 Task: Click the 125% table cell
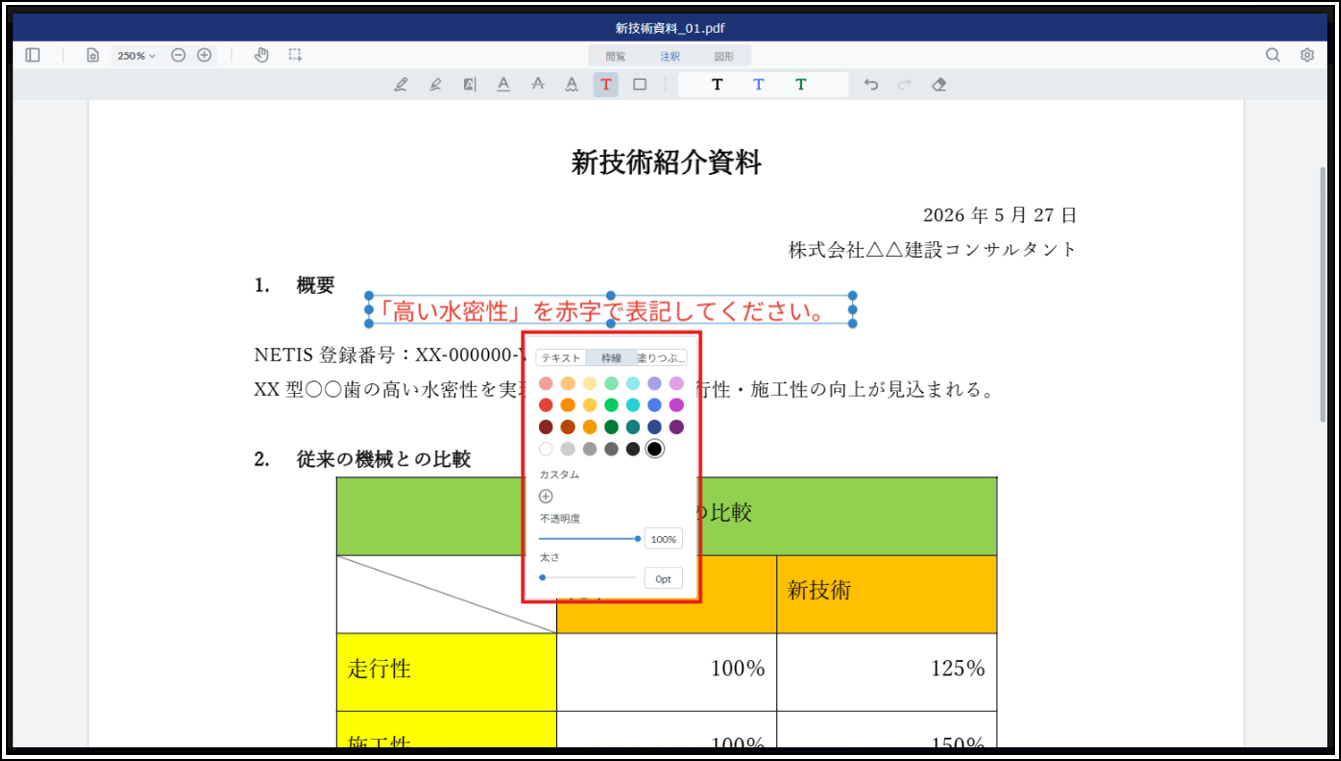pos(887,672)
